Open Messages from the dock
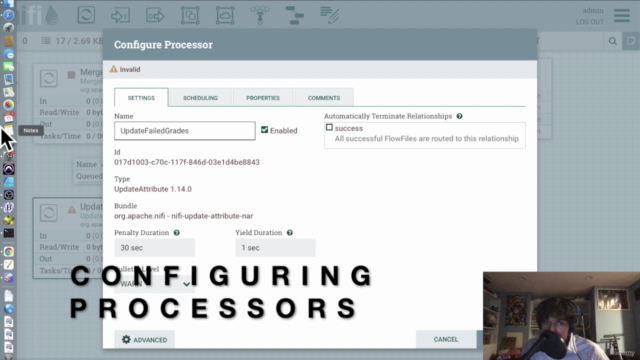 pos(9,53)
